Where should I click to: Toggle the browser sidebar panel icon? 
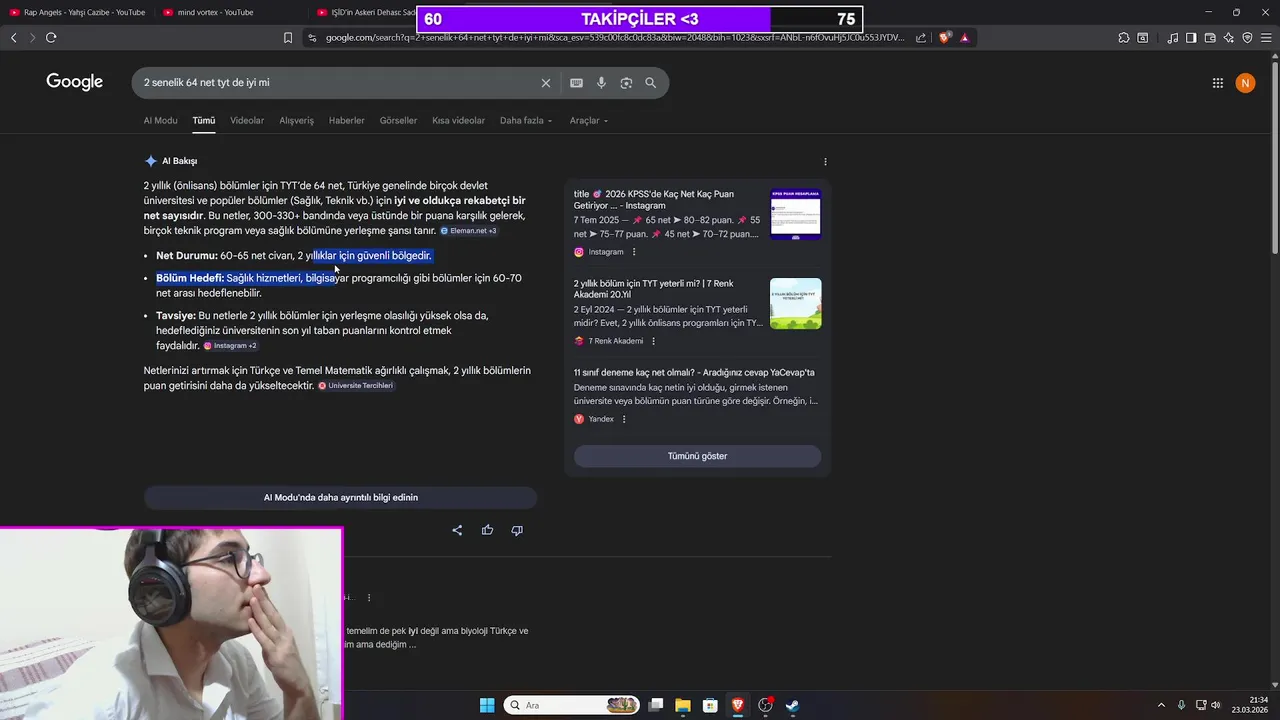point(1191,38)
